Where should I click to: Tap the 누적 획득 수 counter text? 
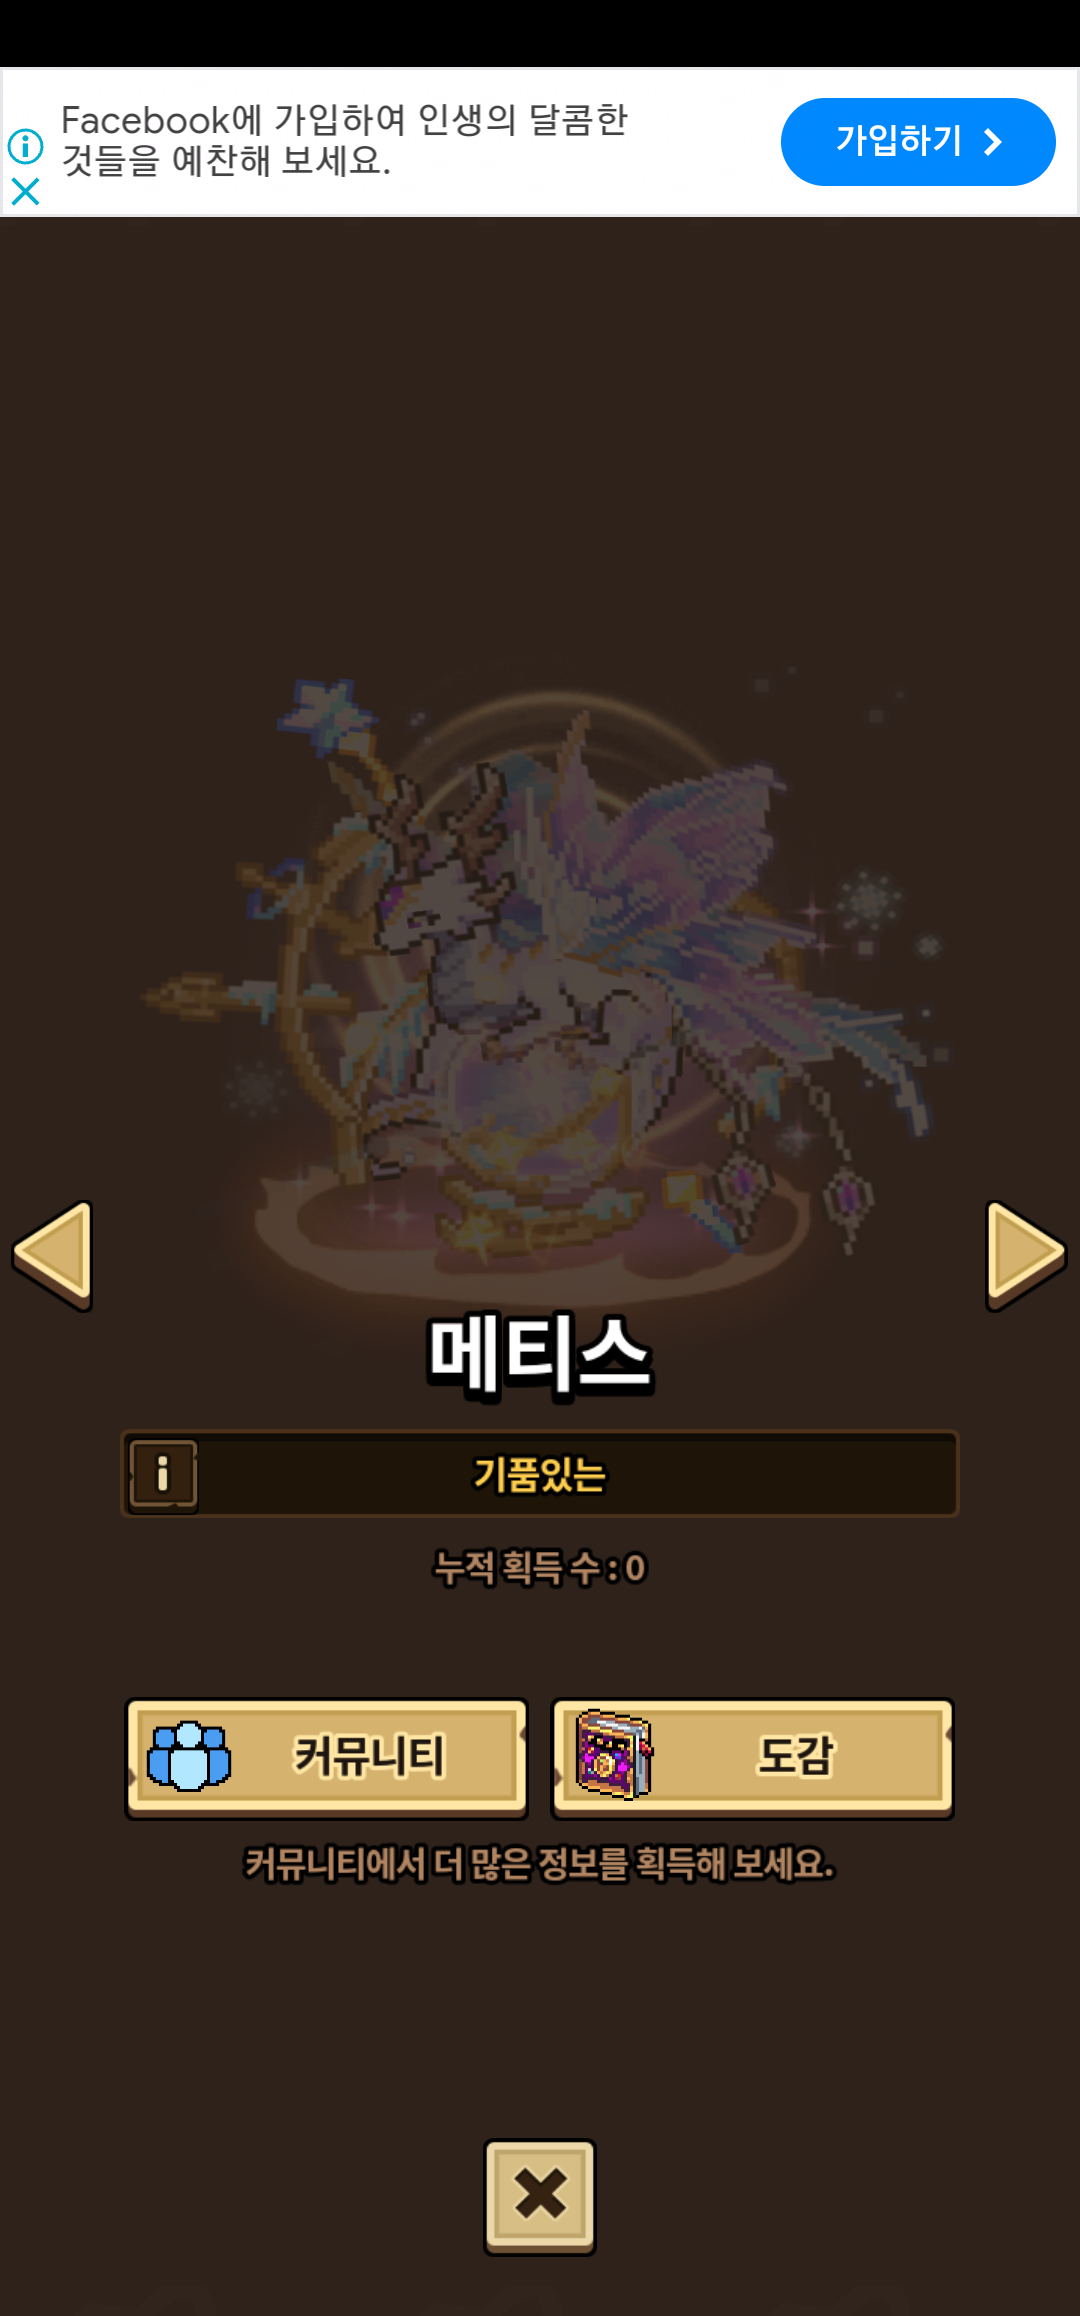[540, 1567]
